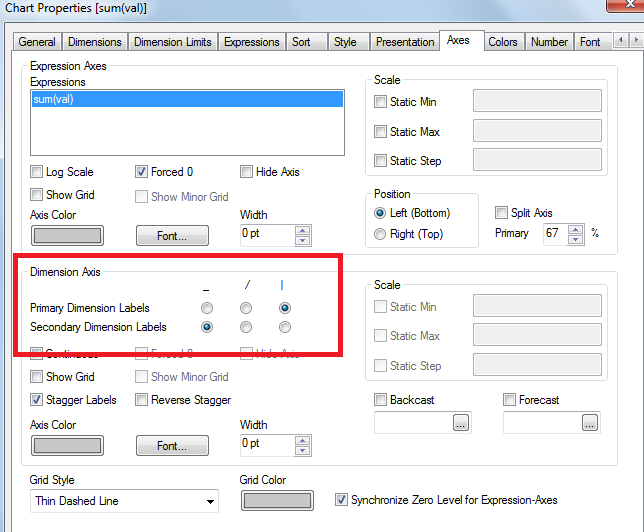
Task: Open Backcast ellipsis browse button
Action: (460, 423)
